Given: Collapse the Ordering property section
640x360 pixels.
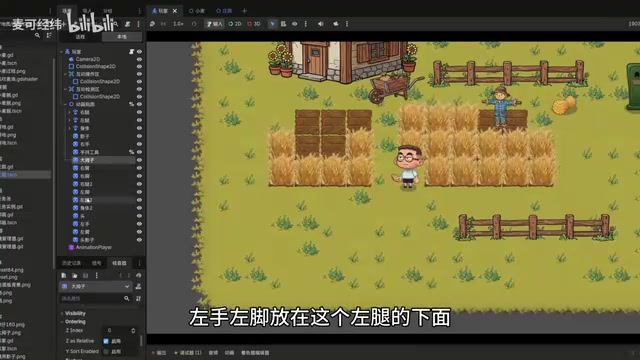Looking at the screenshot, I should pos(75,322).
